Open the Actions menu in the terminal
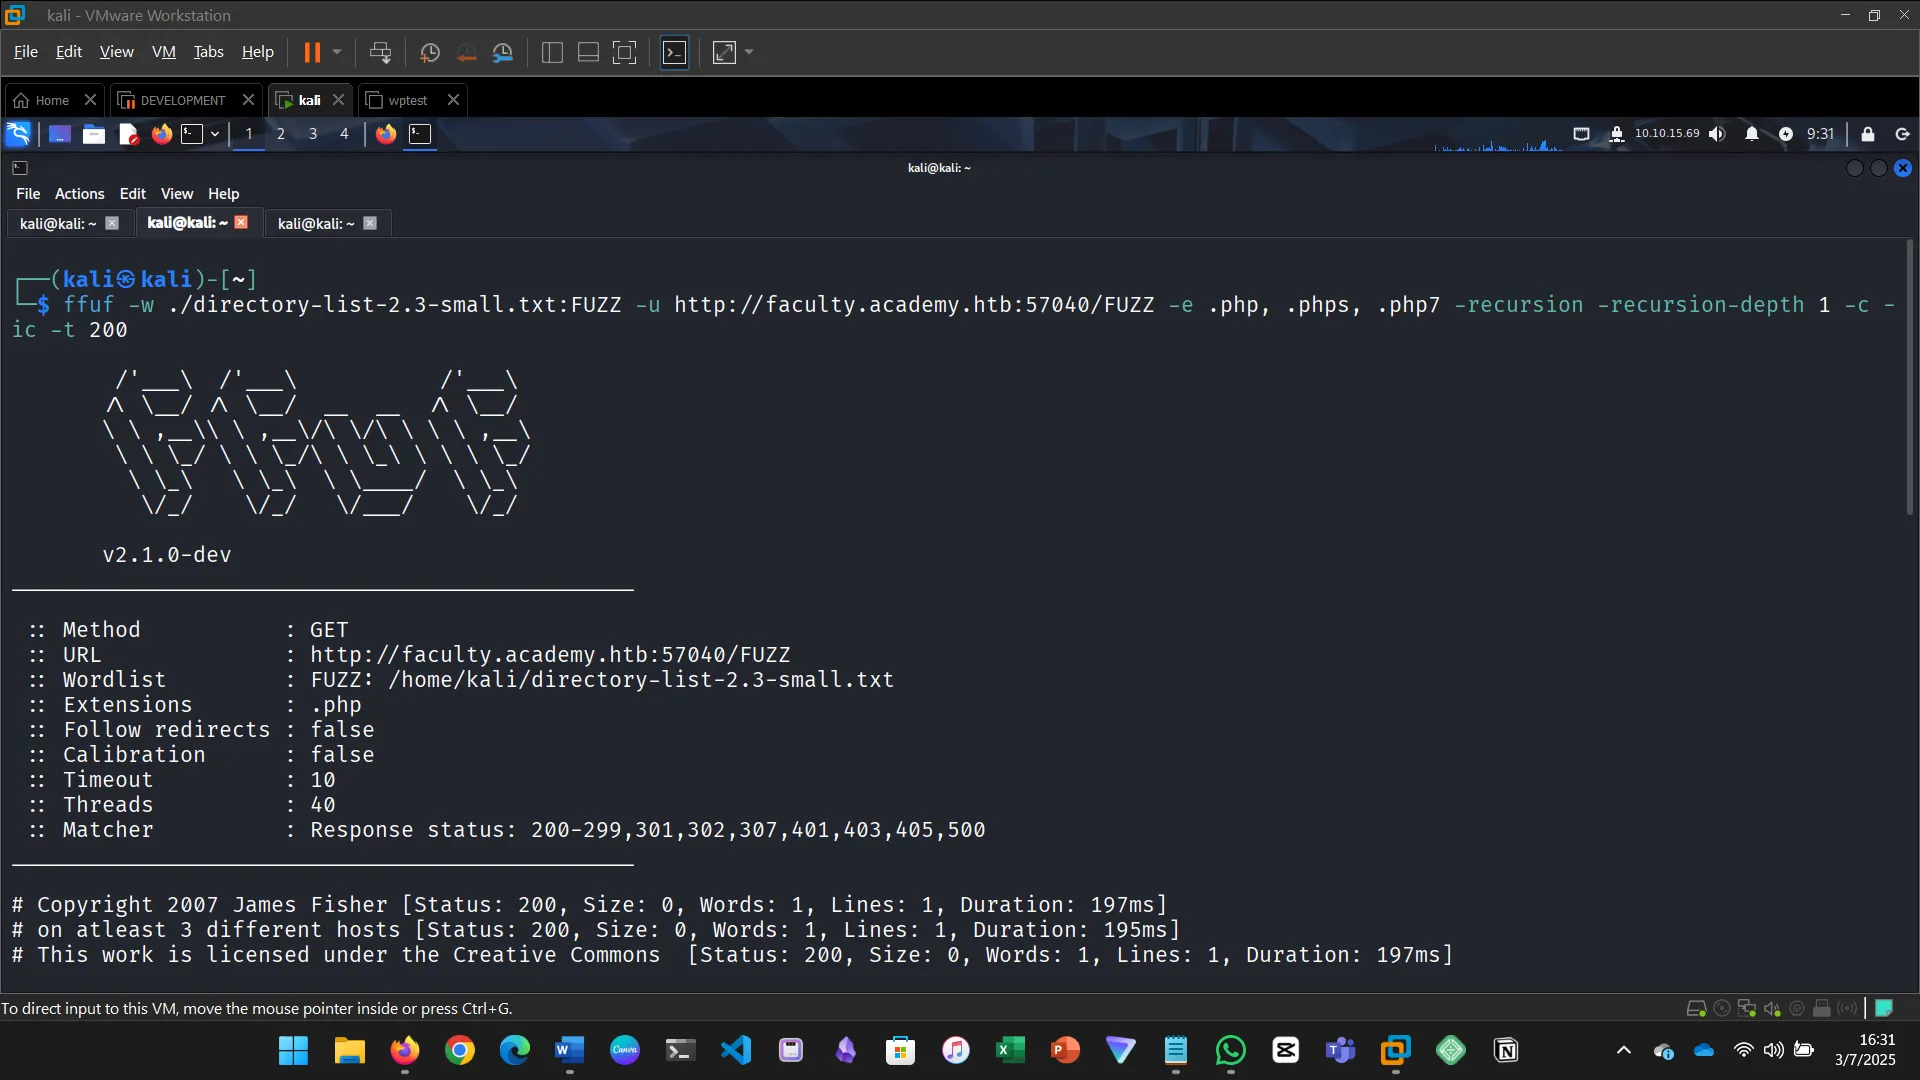Screen dimensions: 1920x1080 (x=79, y=193)
